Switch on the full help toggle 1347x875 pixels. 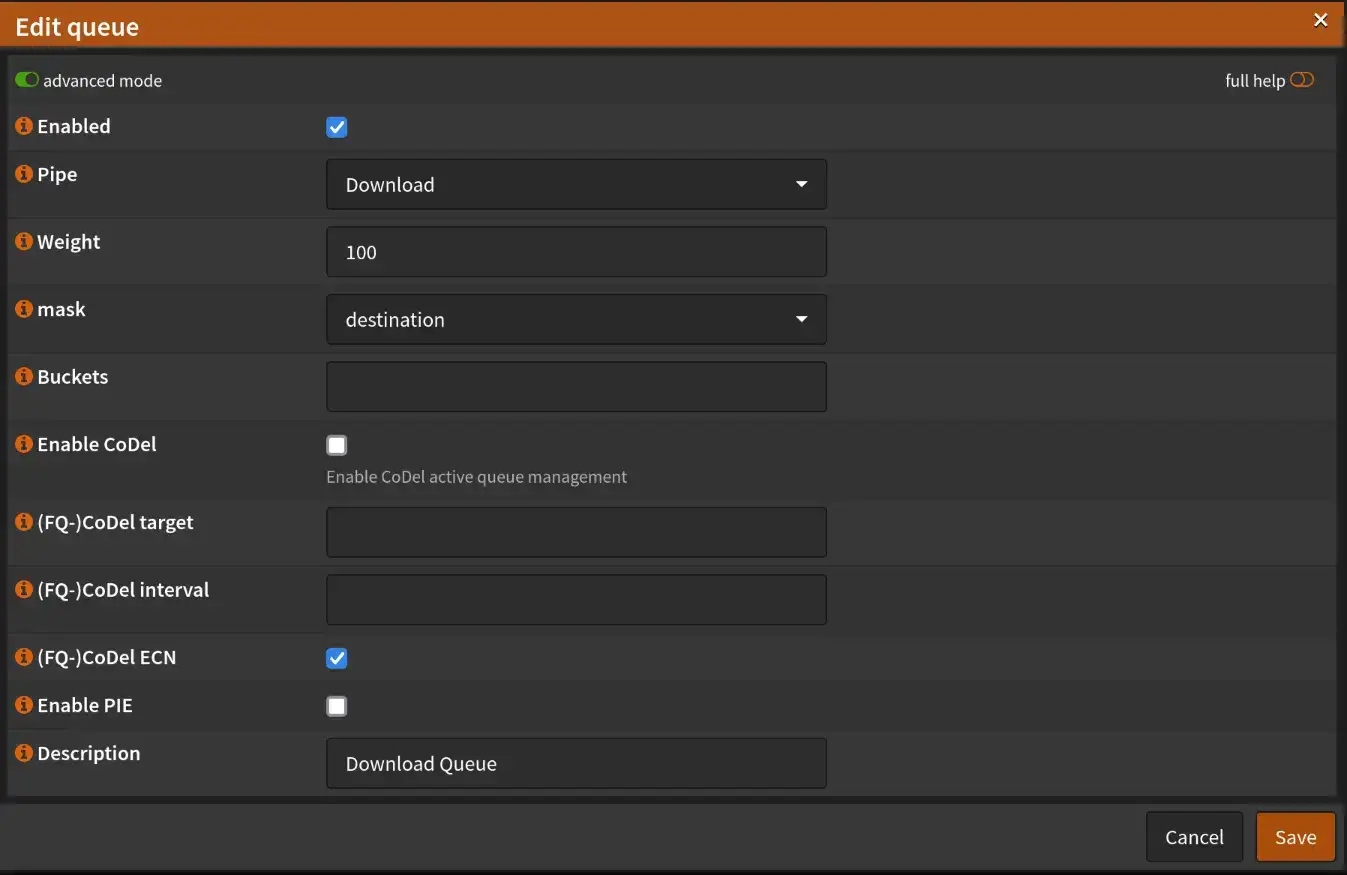(x=1301, y=80)
